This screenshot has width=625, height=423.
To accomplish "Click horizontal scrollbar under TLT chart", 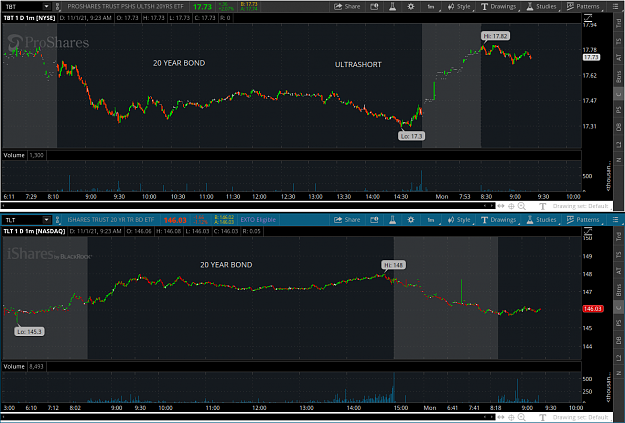I will point(248,417).
